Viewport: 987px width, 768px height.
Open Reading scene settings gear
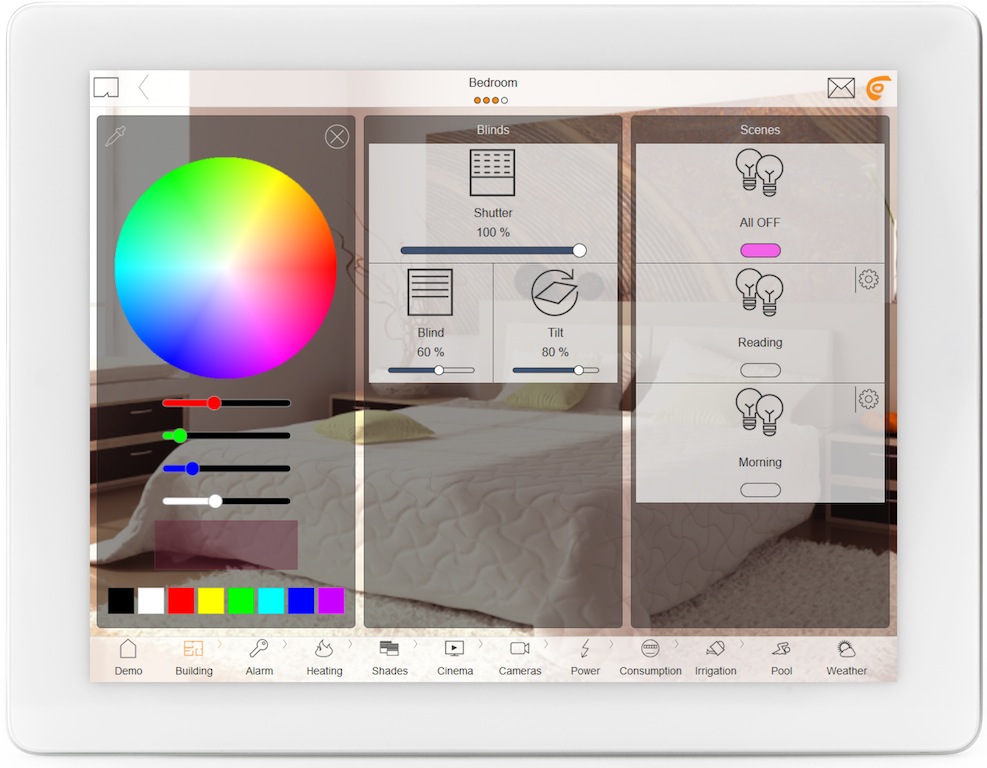pos(868,280)
